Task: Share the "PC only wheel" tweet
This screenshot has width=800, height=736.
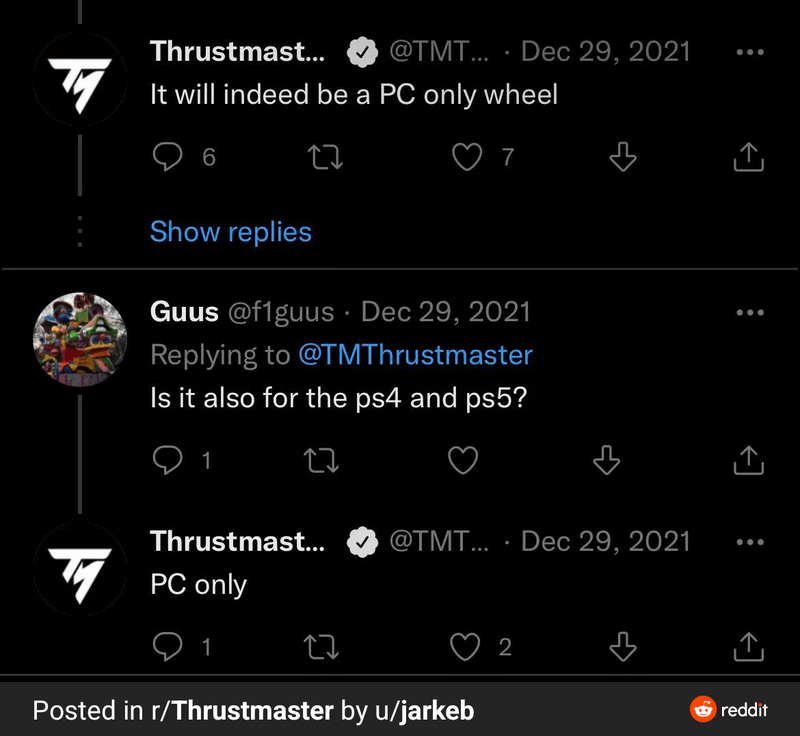Action: [x=749, y=157]
